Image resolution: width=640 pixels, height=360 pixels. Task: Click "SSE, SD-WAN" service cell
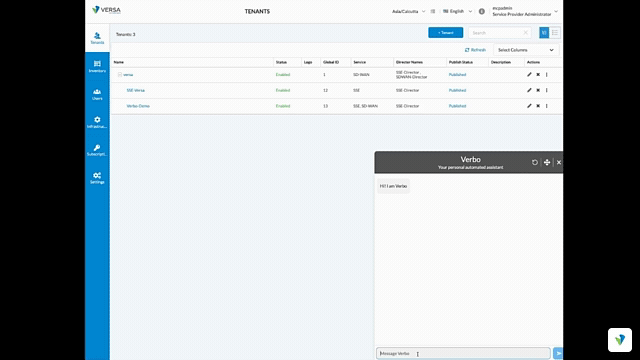(x=365, y=106)
